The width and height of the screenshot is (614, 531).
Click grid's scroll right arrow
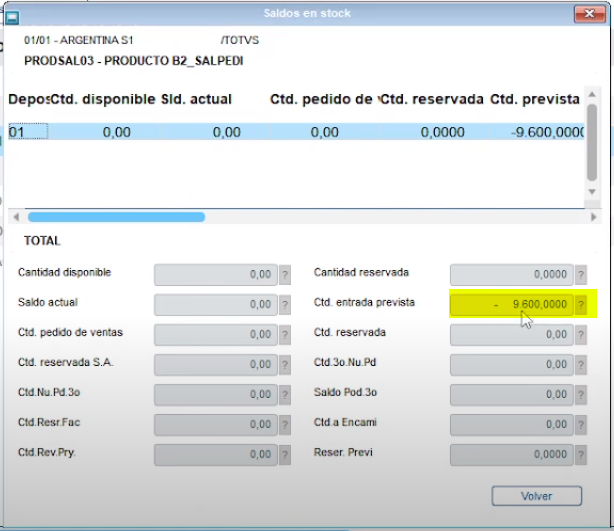click(593, 217)
